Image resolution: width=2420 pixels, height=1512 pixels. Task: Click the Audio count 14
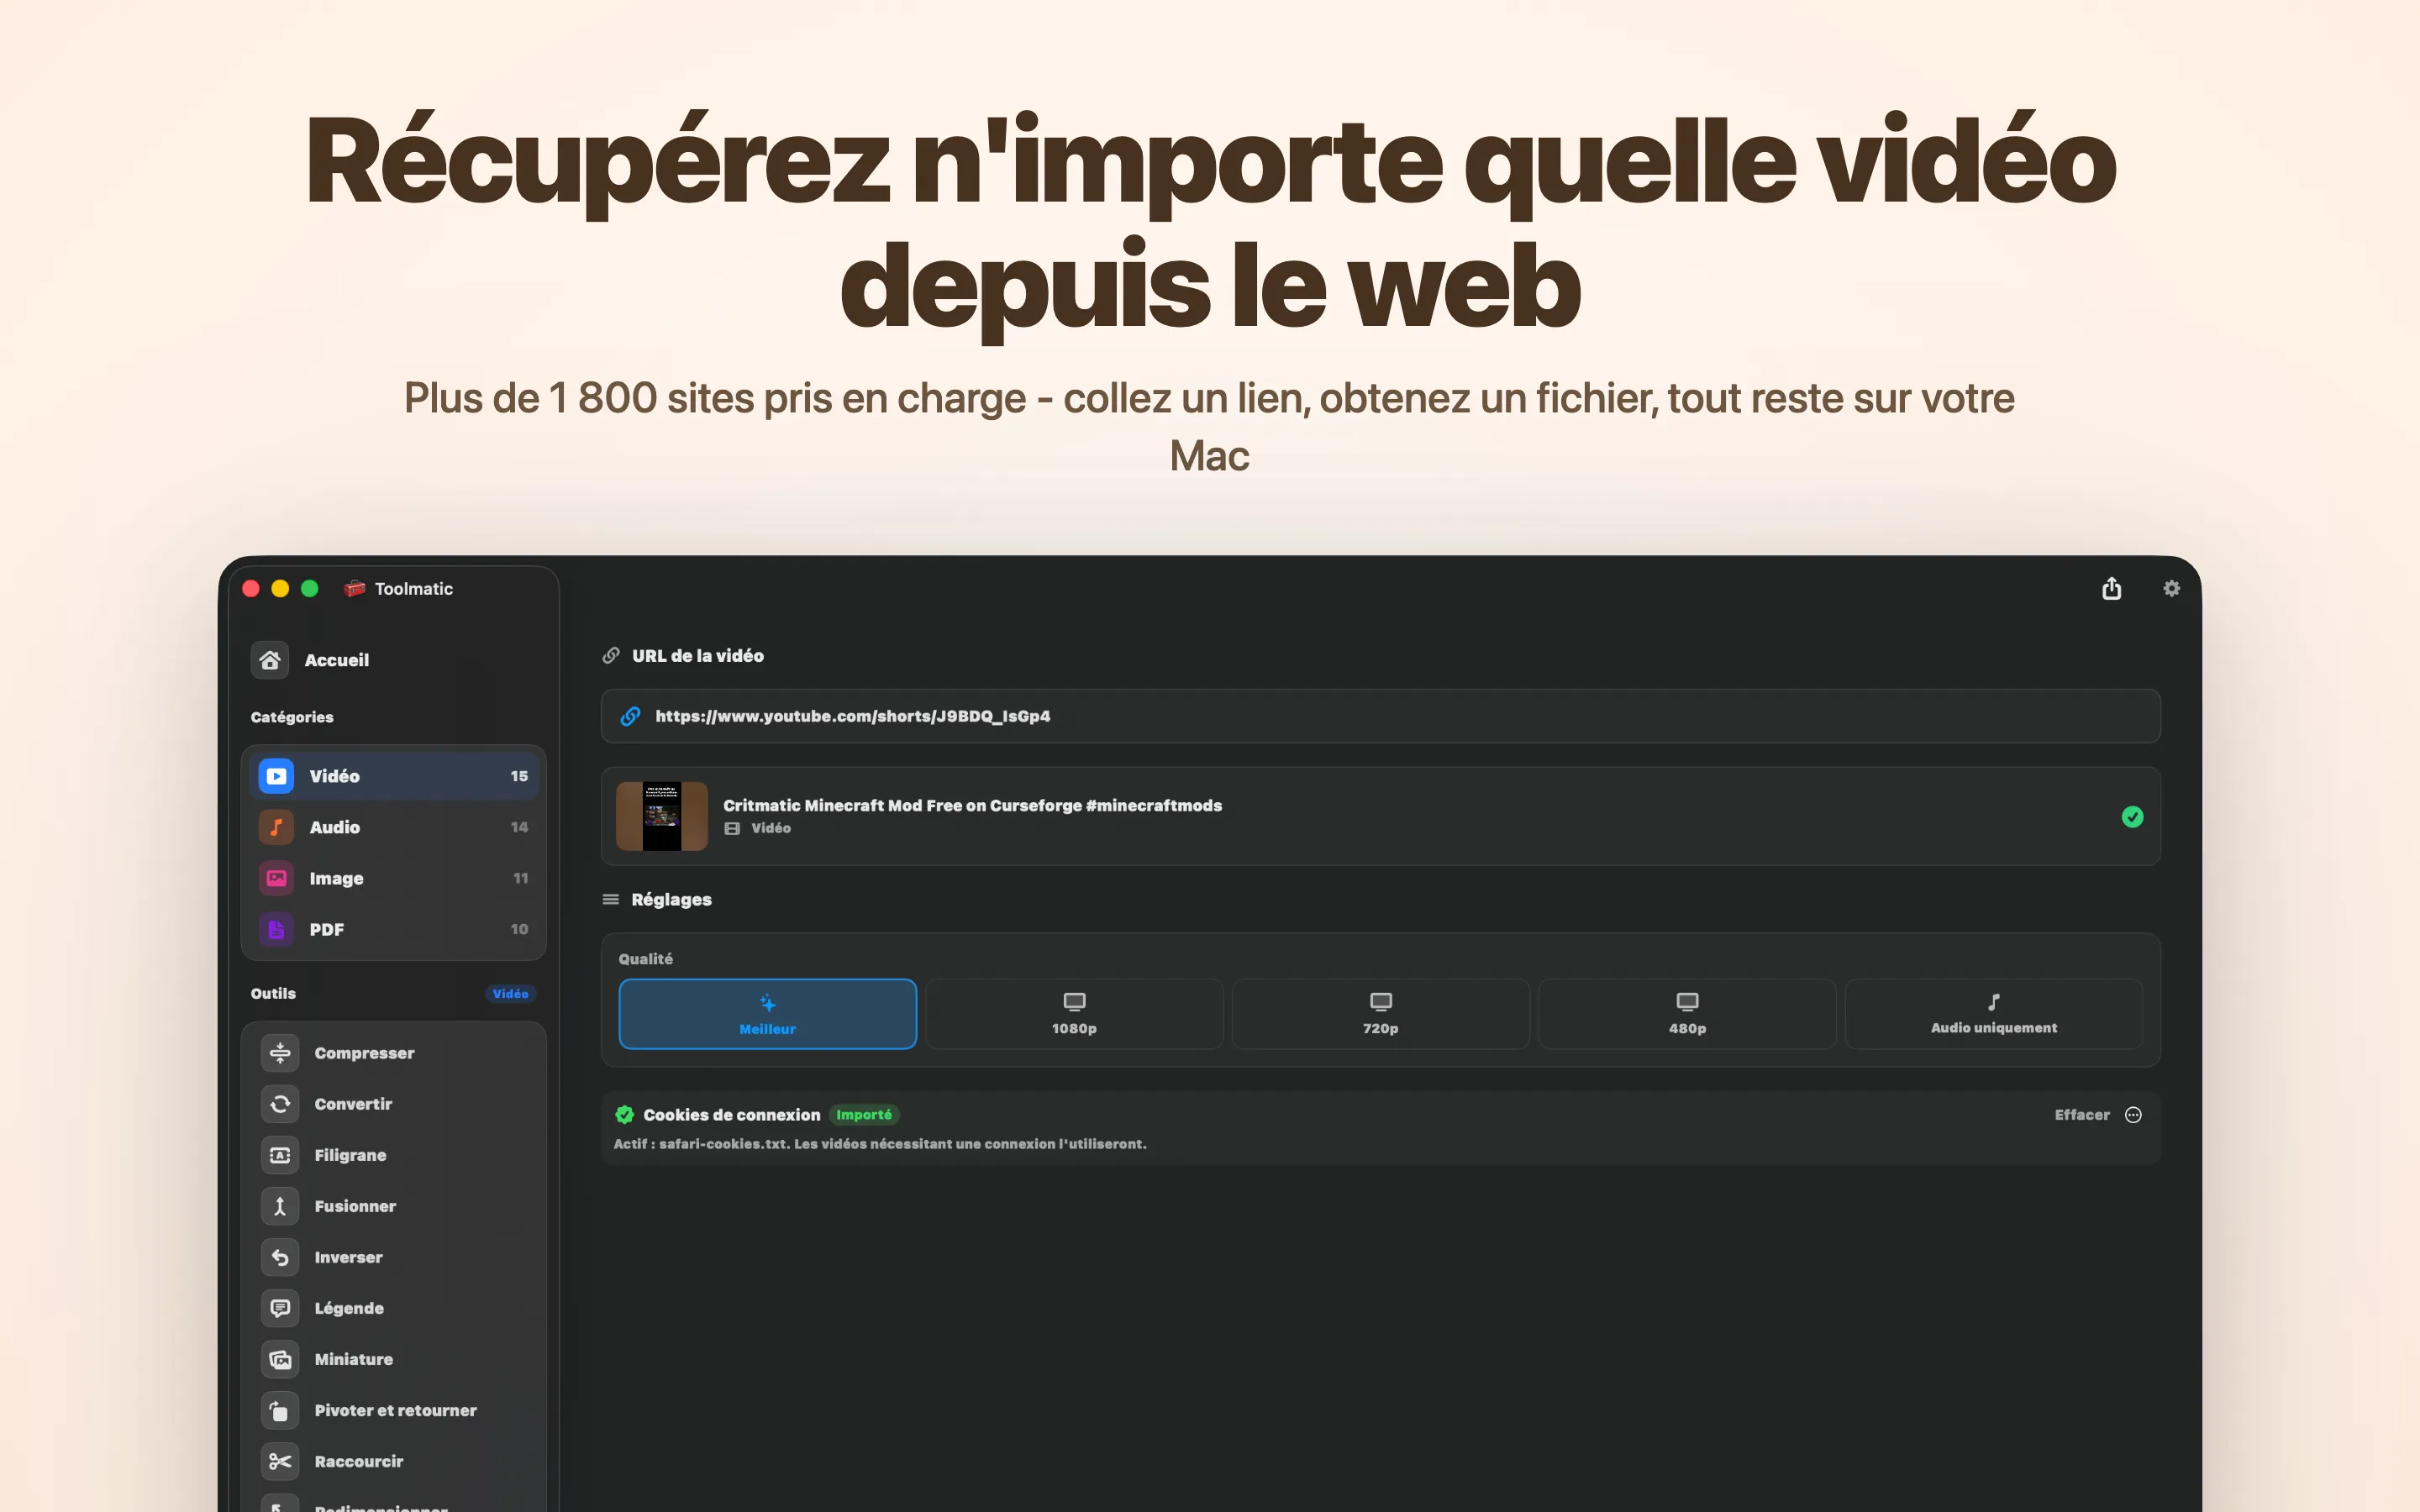[x=519, y=827]
